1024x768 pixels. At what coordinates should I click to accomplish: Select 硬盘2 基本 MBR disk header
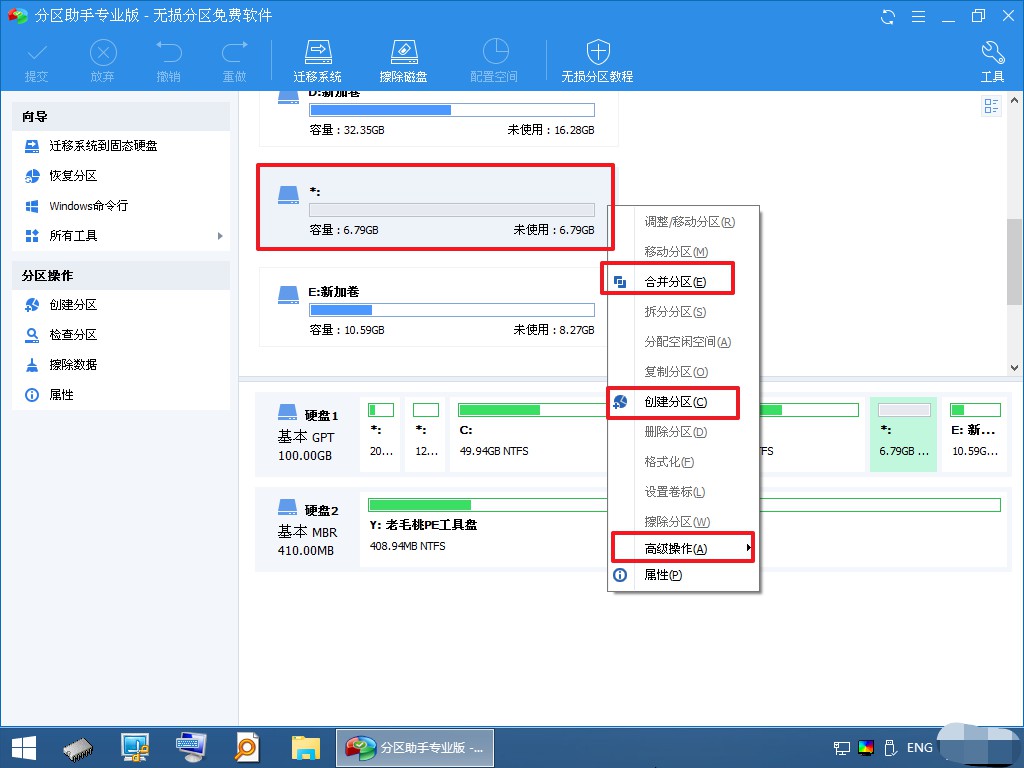coord(308,529)
